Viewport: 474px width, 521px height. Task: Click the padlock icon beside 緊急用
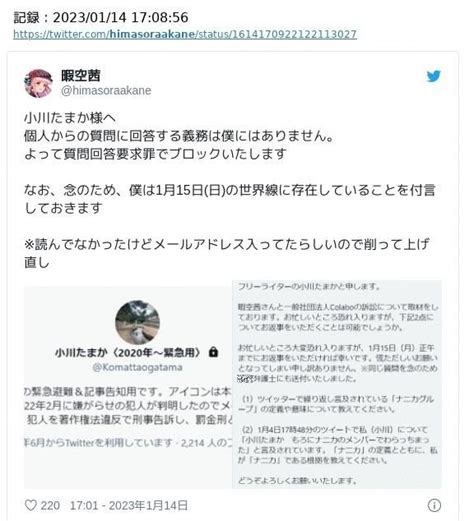coord(213,352)
